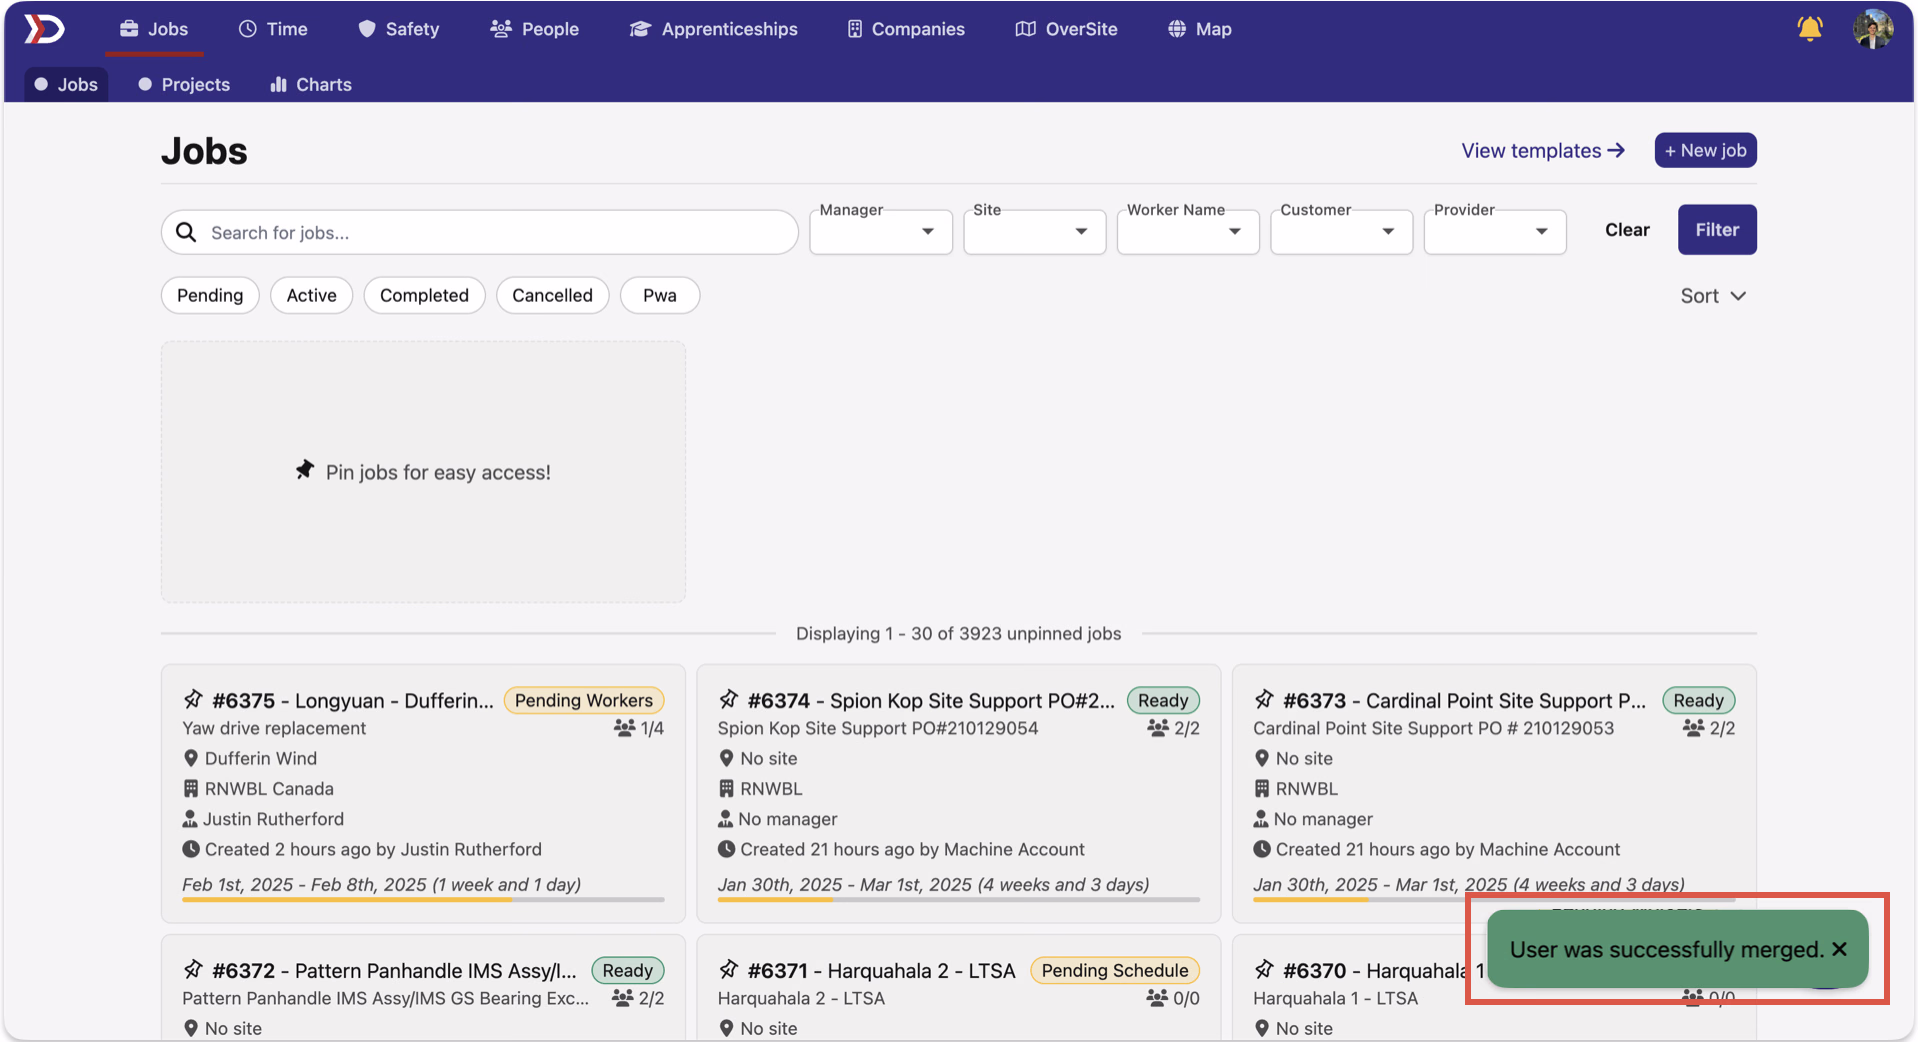Open the People section

[534, 29]
